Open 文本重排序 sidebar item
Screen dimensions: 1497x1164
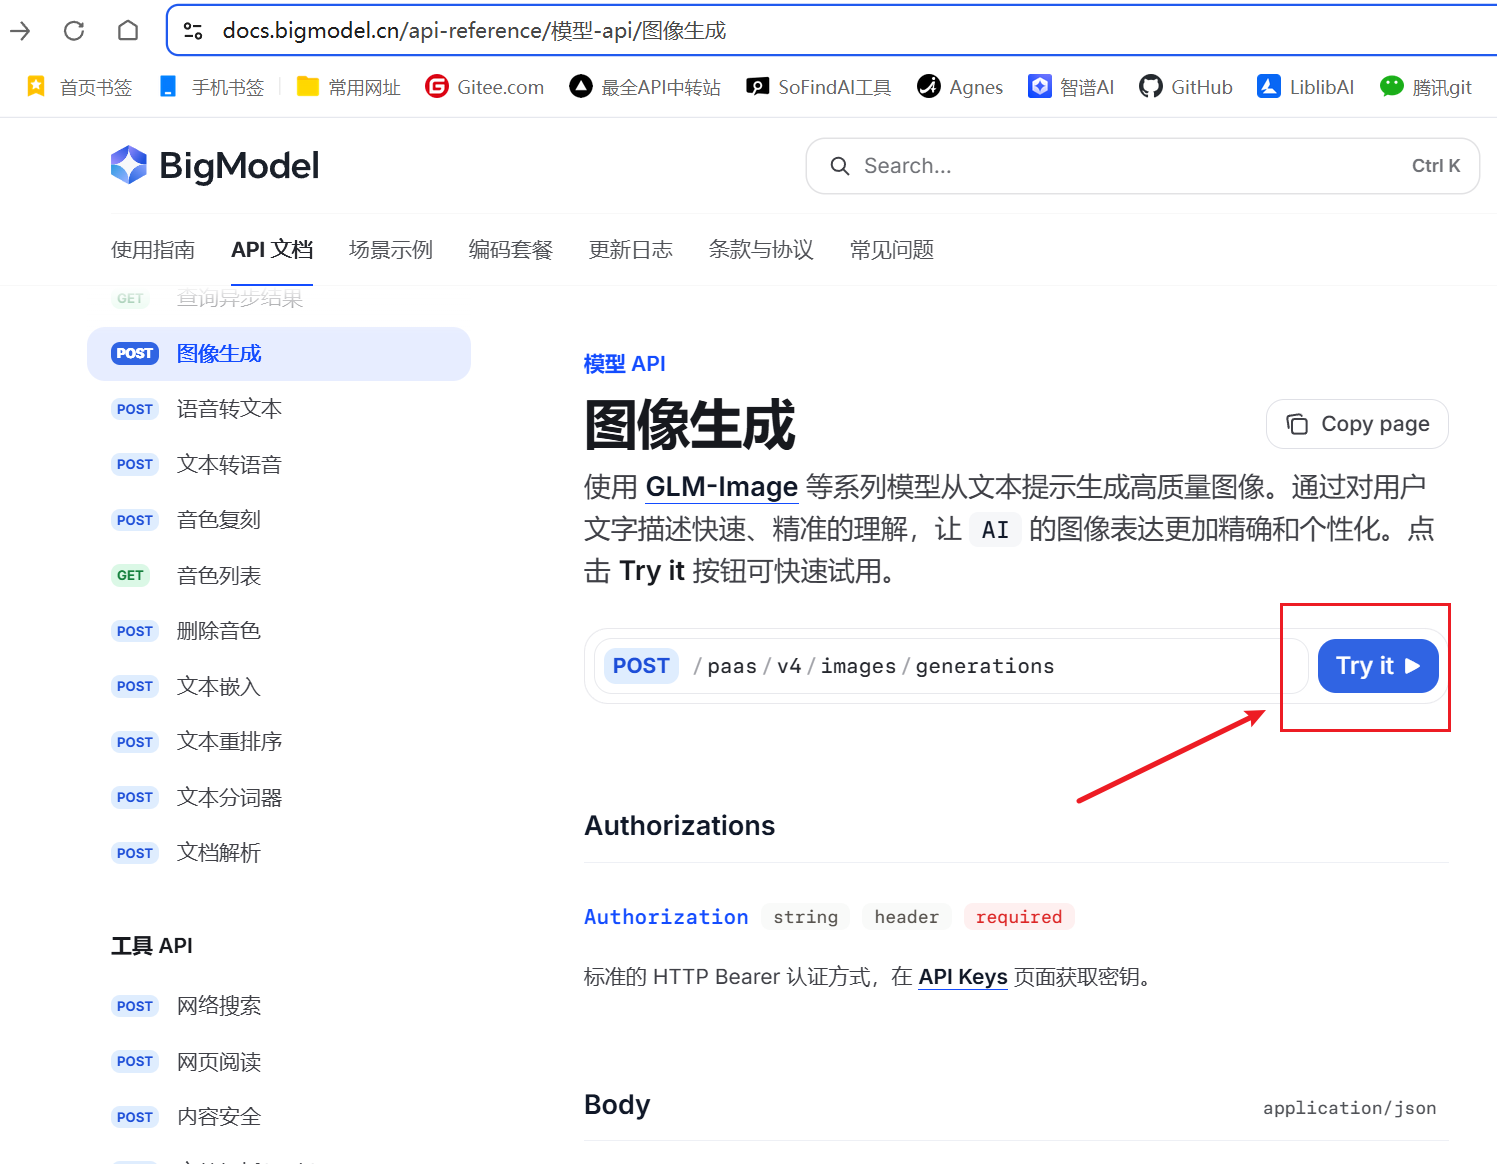tap(279, 742)
